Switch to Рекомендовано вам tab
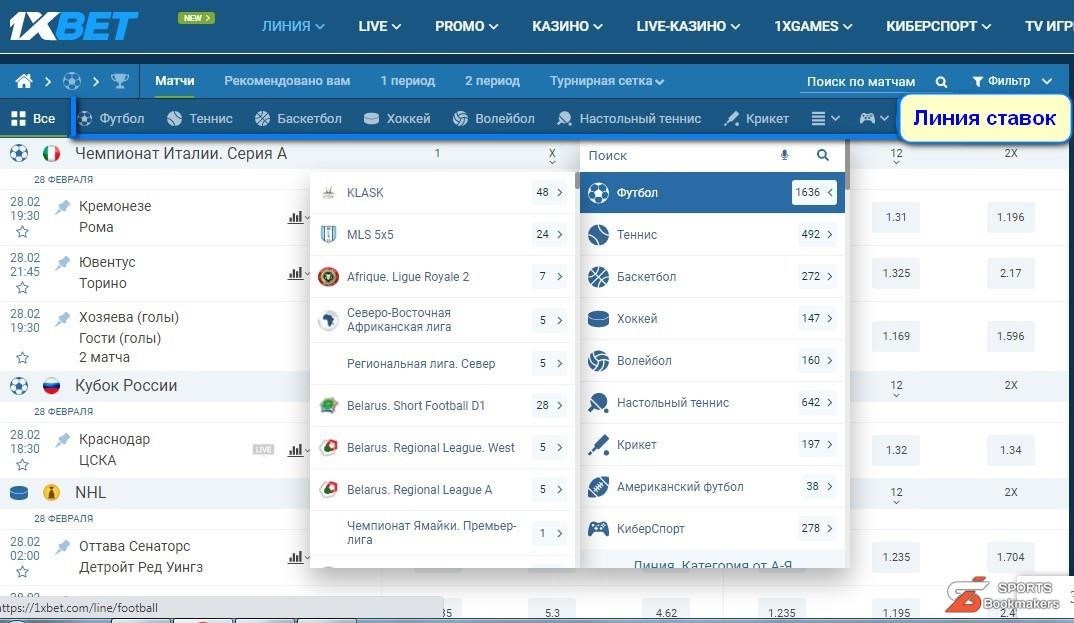The height and width of the screenshot is (623, 1074). pyautogui.click(x=287, y=81)
